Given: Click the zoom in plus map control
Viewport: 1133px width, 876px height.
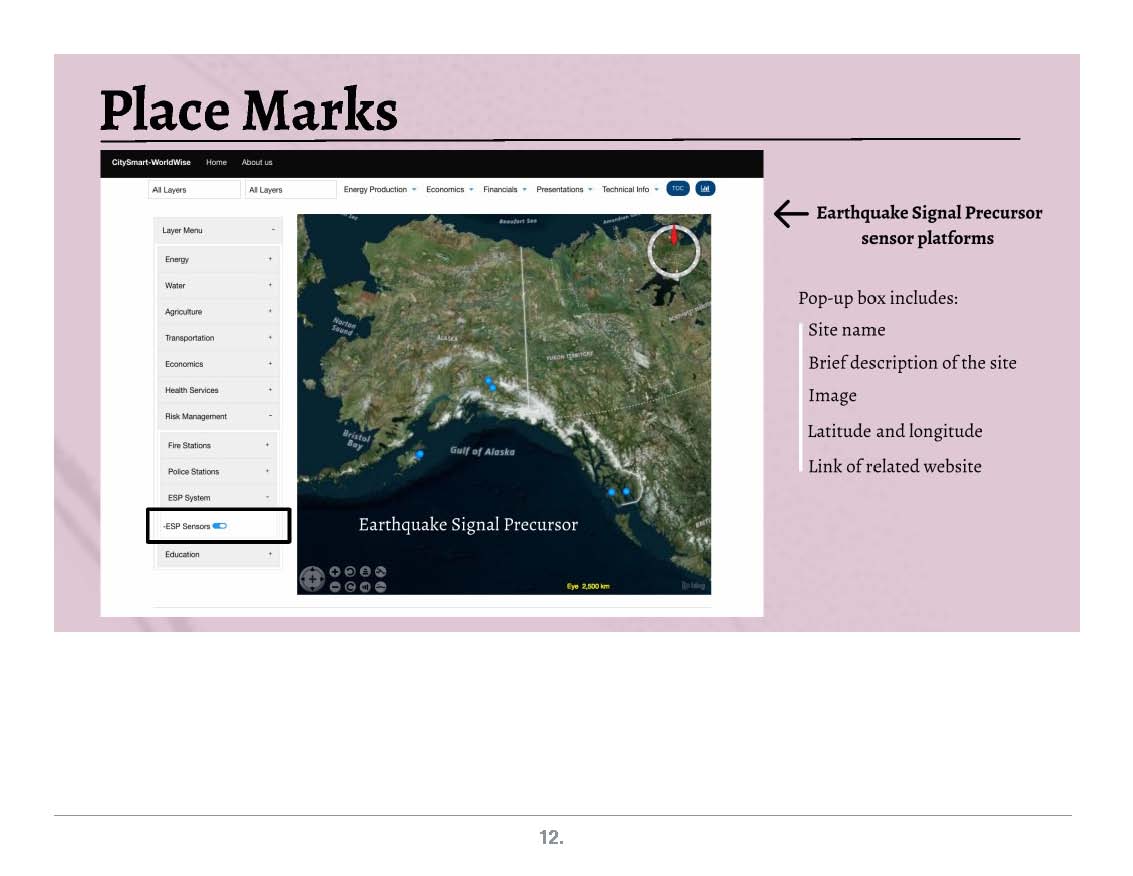Looking at the screenshot, I should (336, 572).
